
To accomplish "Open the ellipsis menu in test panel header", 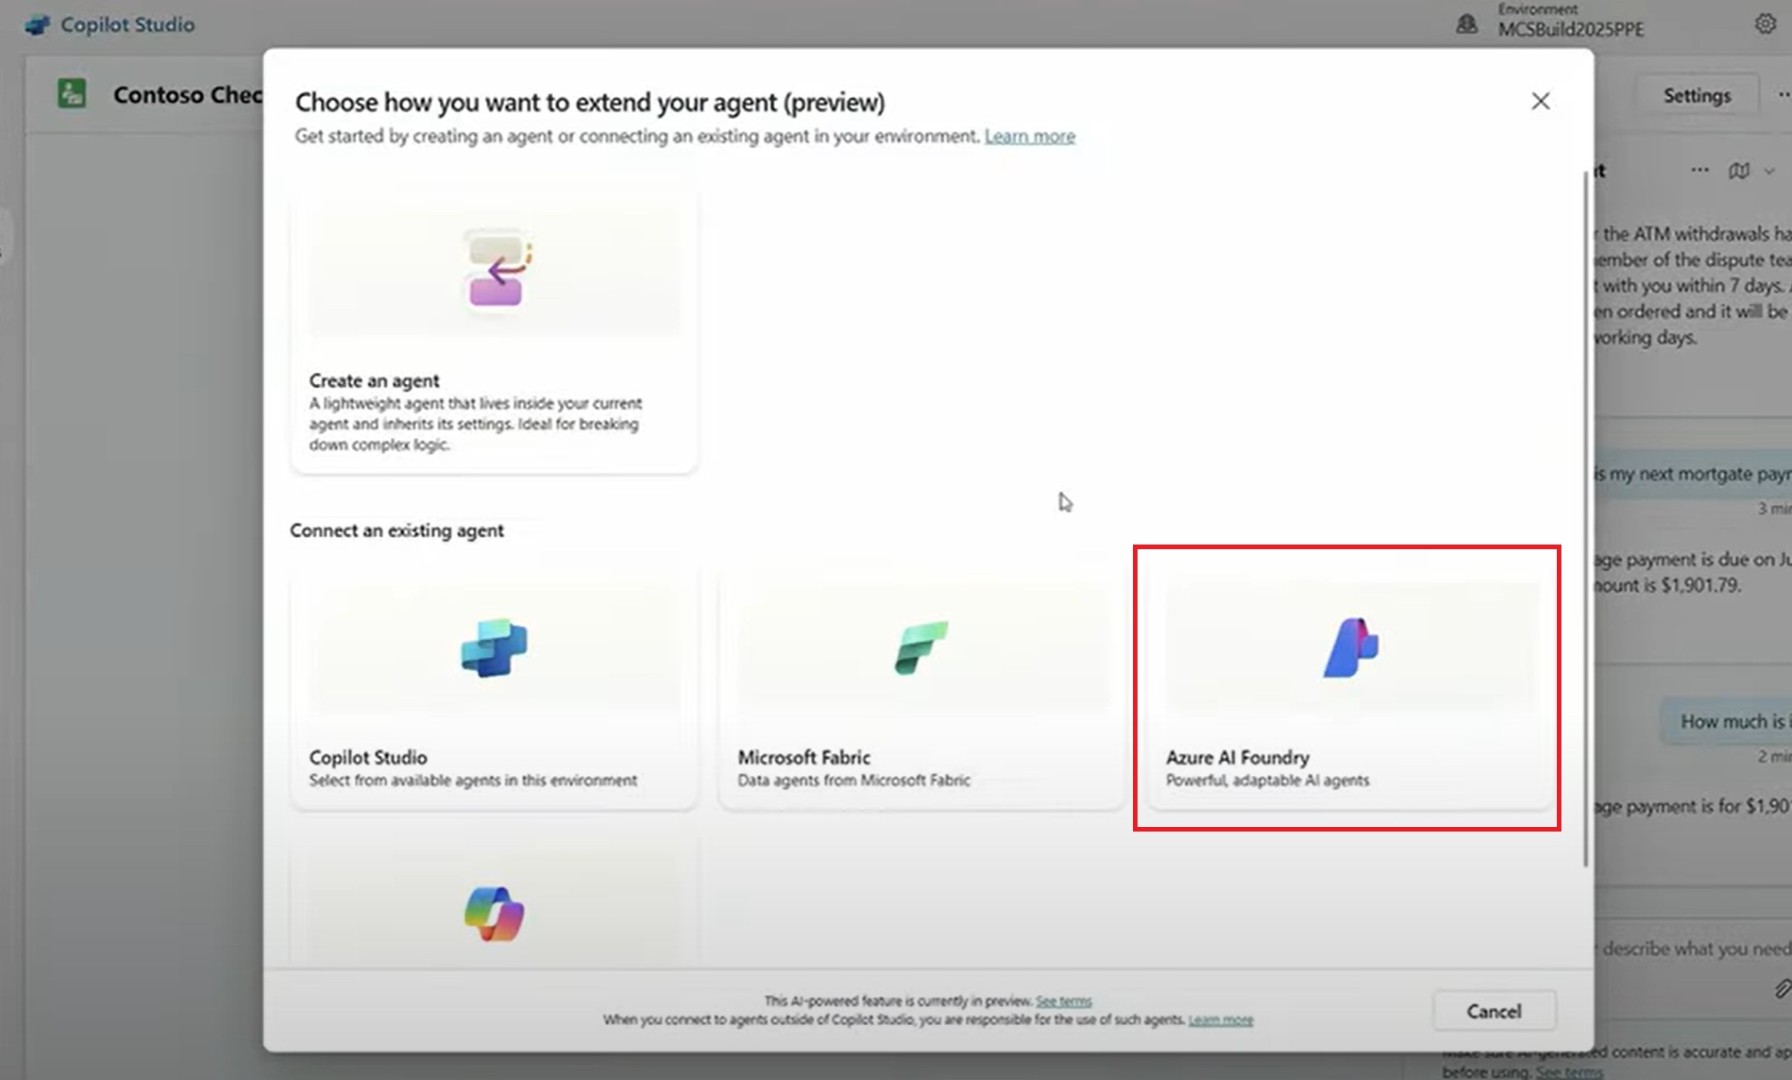I will pyautogui.click(x=1699, y=170).
